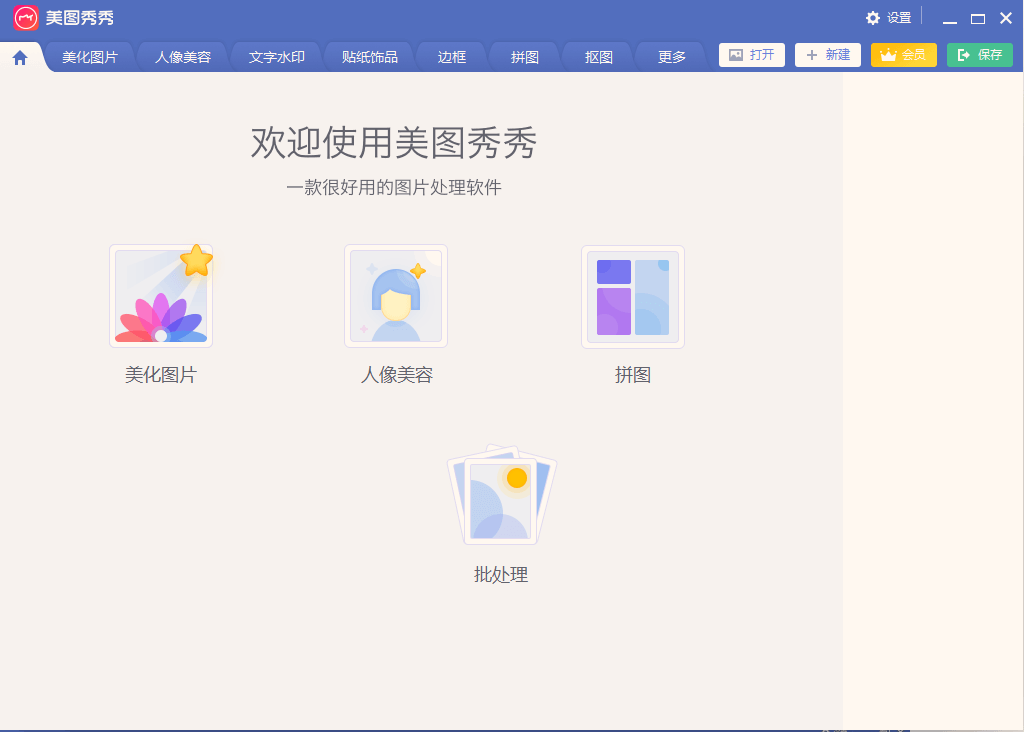Select the 贴纸饰品 tab
The image size is (1024, 732).
[370, 57]
